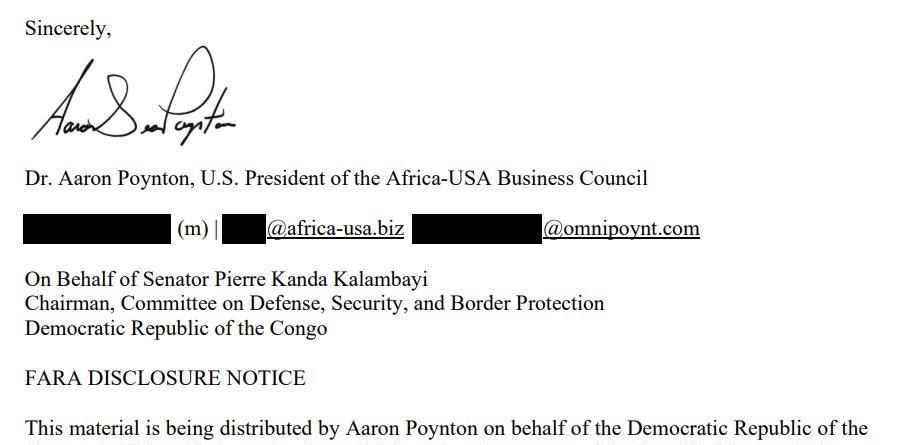
Task: Open the @omnipoynt.com email link
Action: [x=621, y=229]
